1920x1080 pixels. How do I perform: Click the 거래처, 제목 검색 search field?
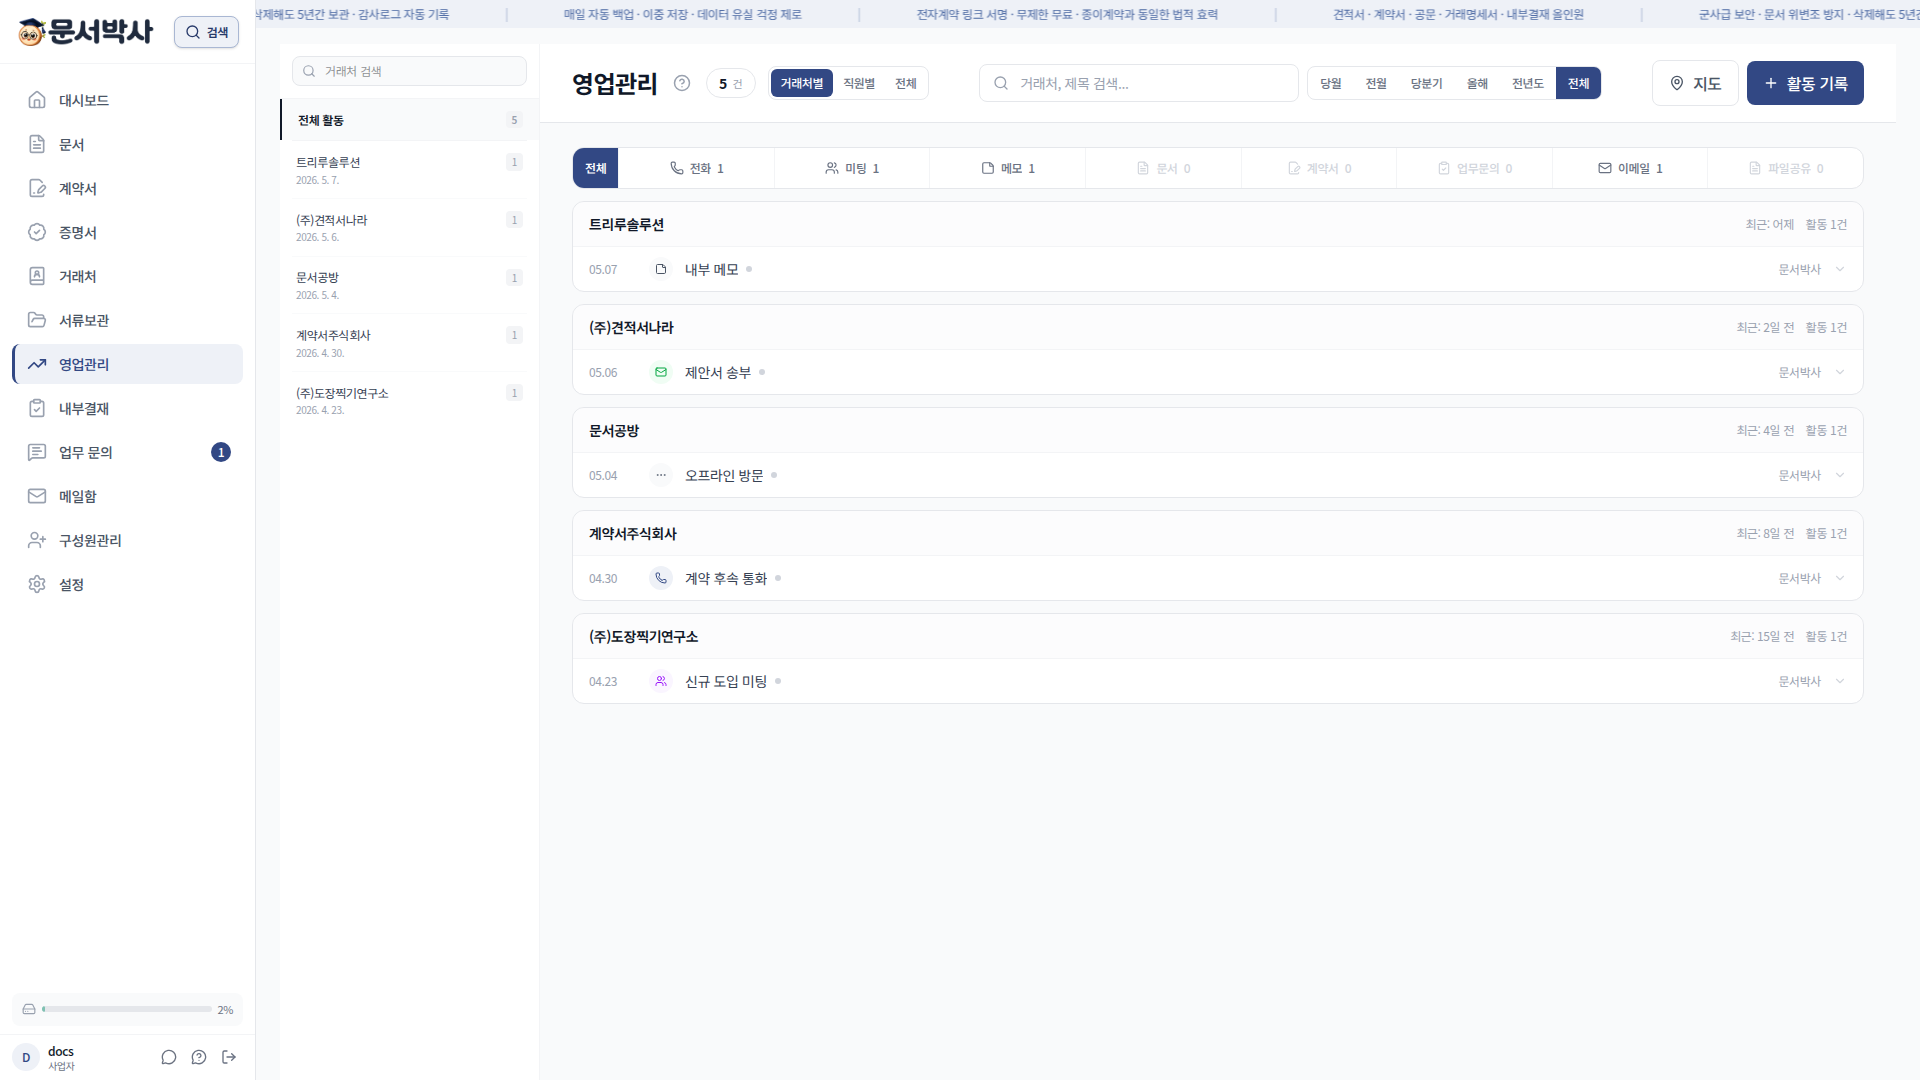pos(1139,83)
